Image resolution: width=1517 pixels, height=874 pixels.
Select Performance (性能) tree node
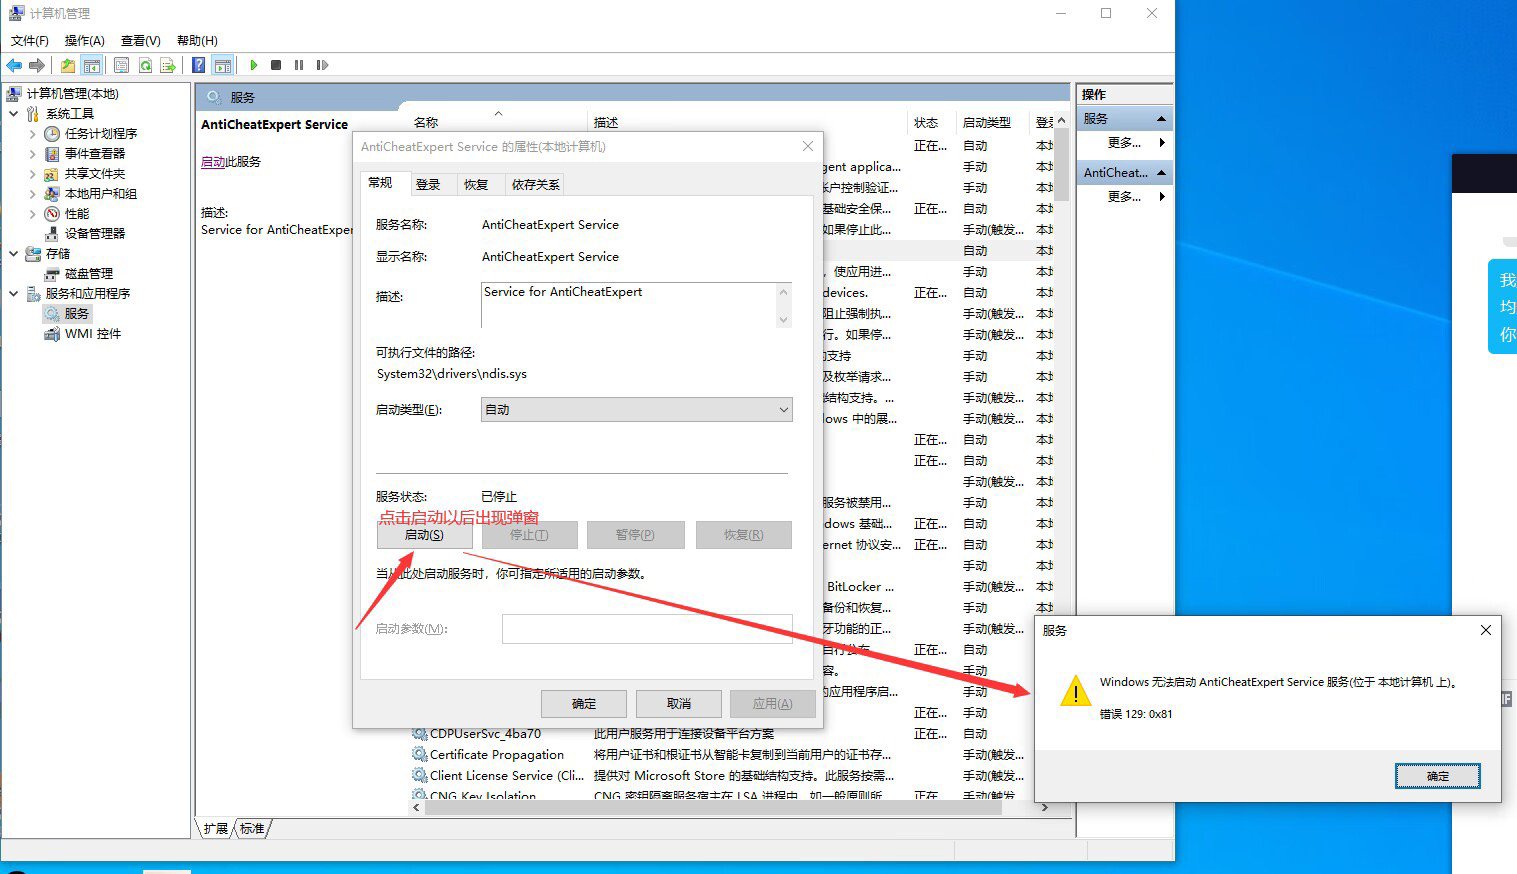[x=77, y=213]
